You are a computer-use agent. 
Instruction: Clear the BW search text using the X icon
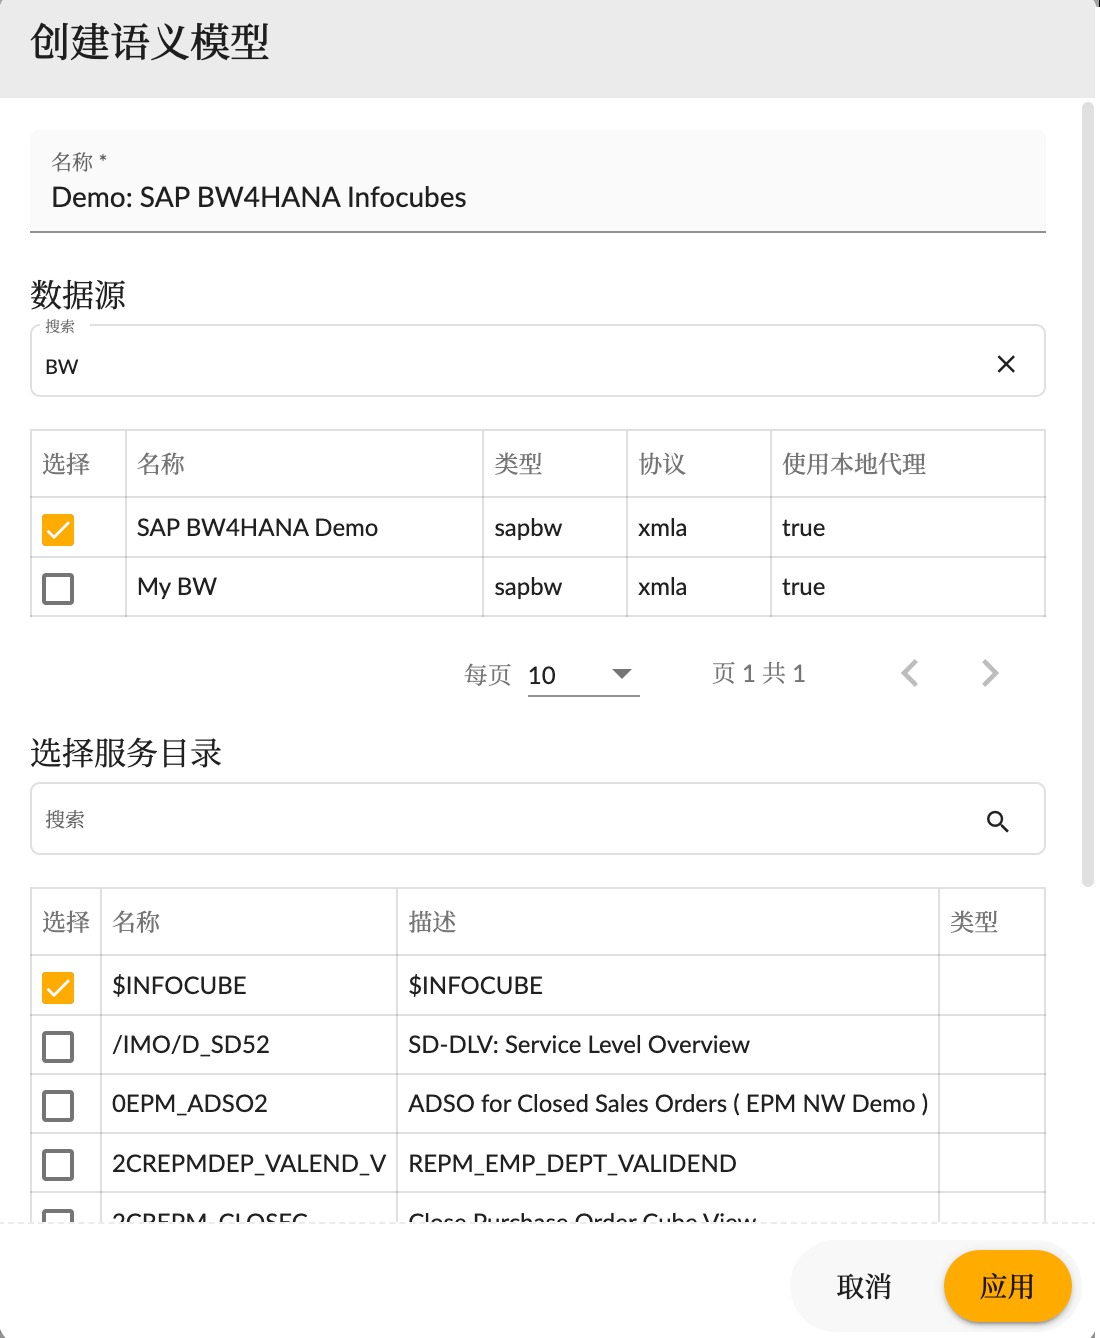(x=1007, y=363)
